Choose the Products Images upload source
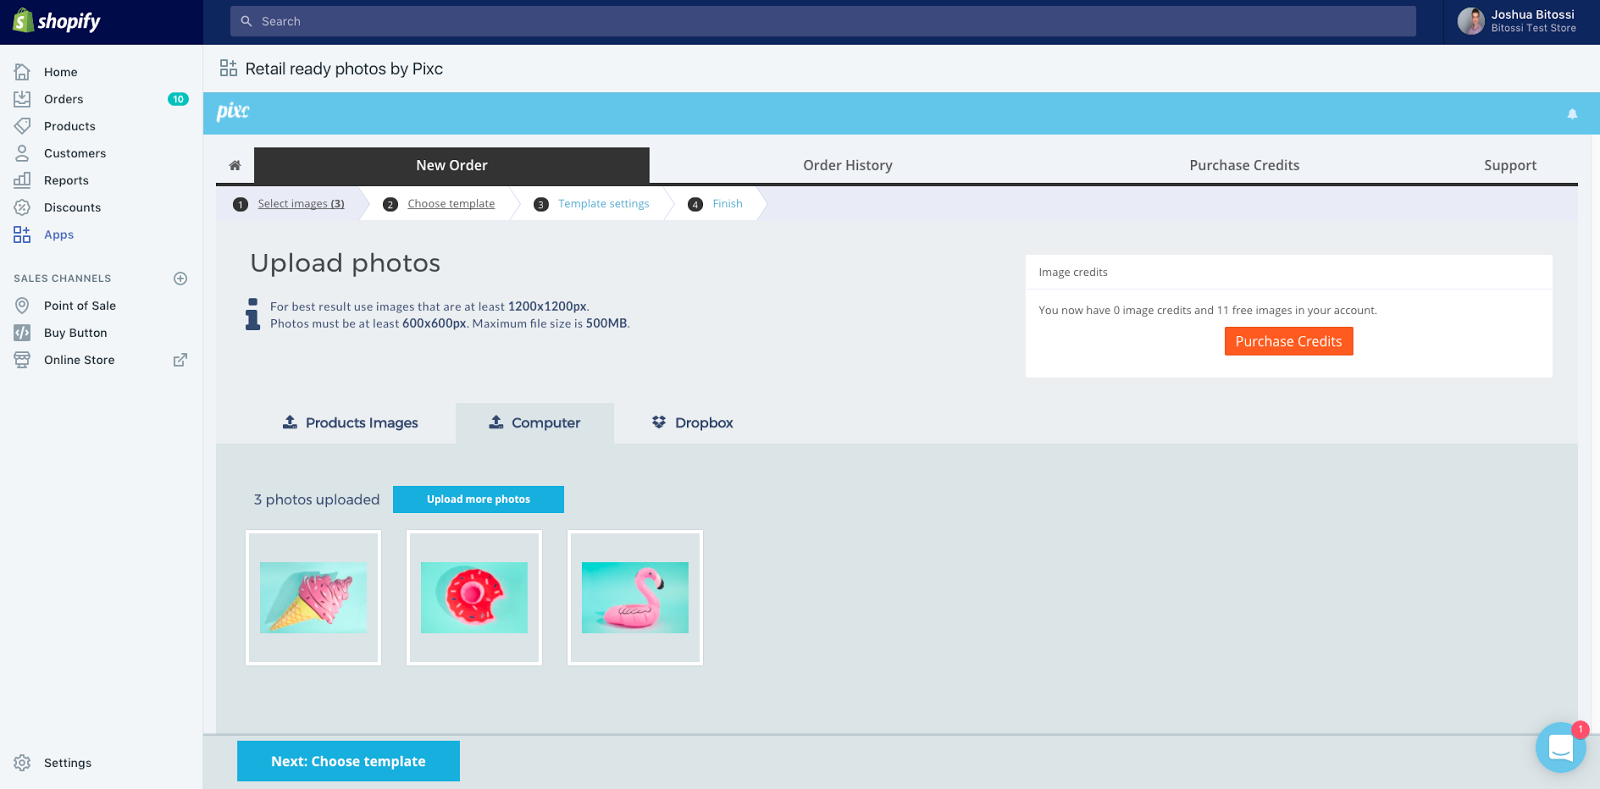 350,423
